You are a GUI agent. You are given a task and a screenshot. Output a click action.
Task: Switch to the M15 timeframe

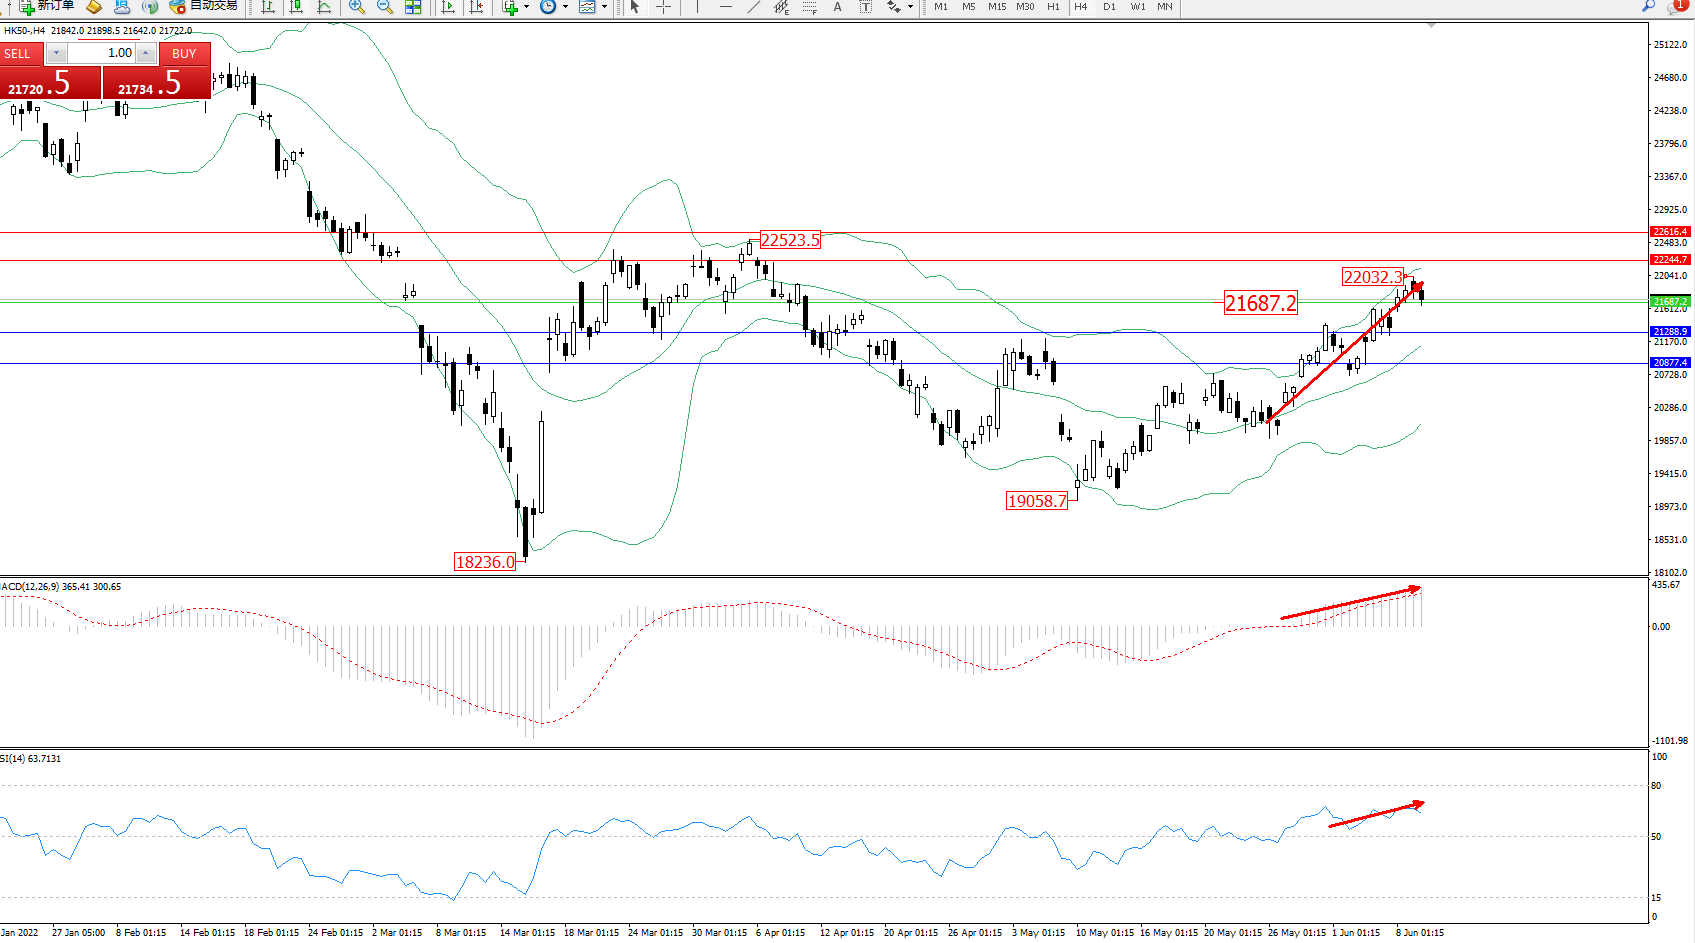997,7
